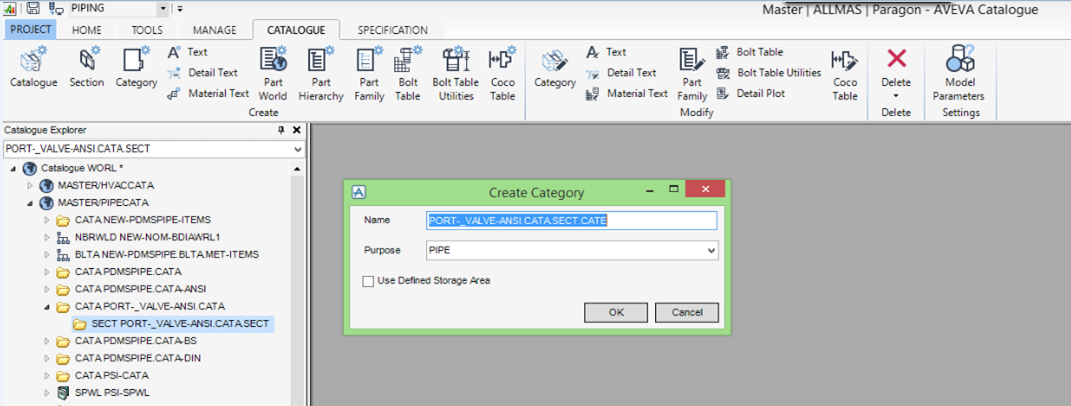
Task: Collapse the MASTER/PIPECATA node
Action: point(30,203)
